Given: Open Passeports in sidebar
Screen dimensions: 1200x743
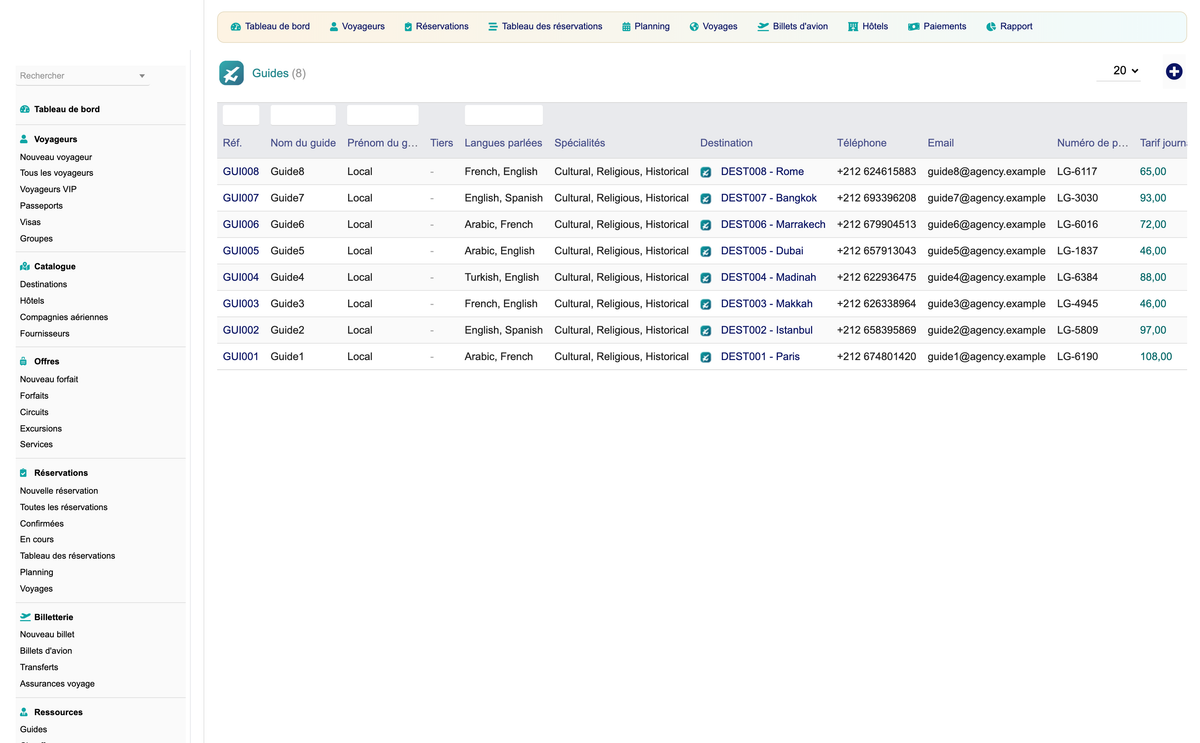Looking at the screenshot, I should 41,206.
